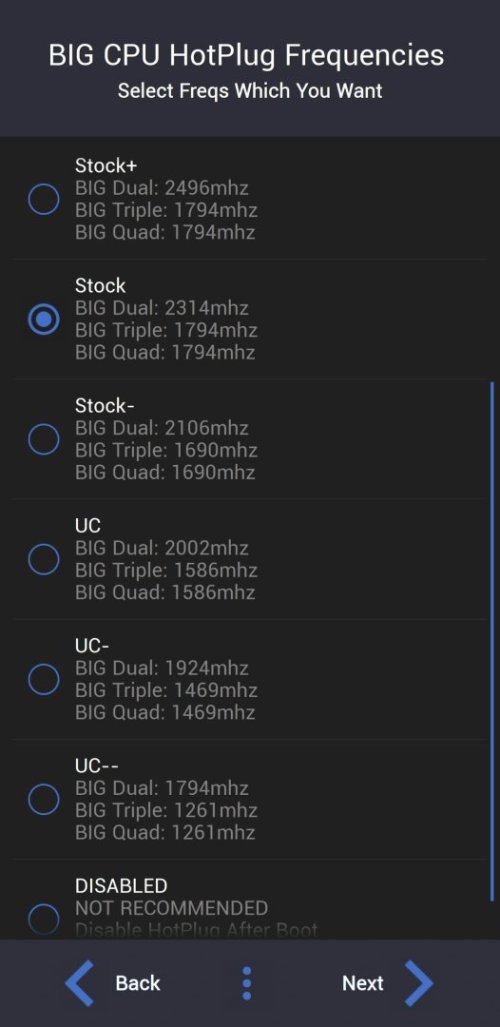Open the three-dot menu in bottom bar
The image size is (500, 1027).
click(247, 983)
